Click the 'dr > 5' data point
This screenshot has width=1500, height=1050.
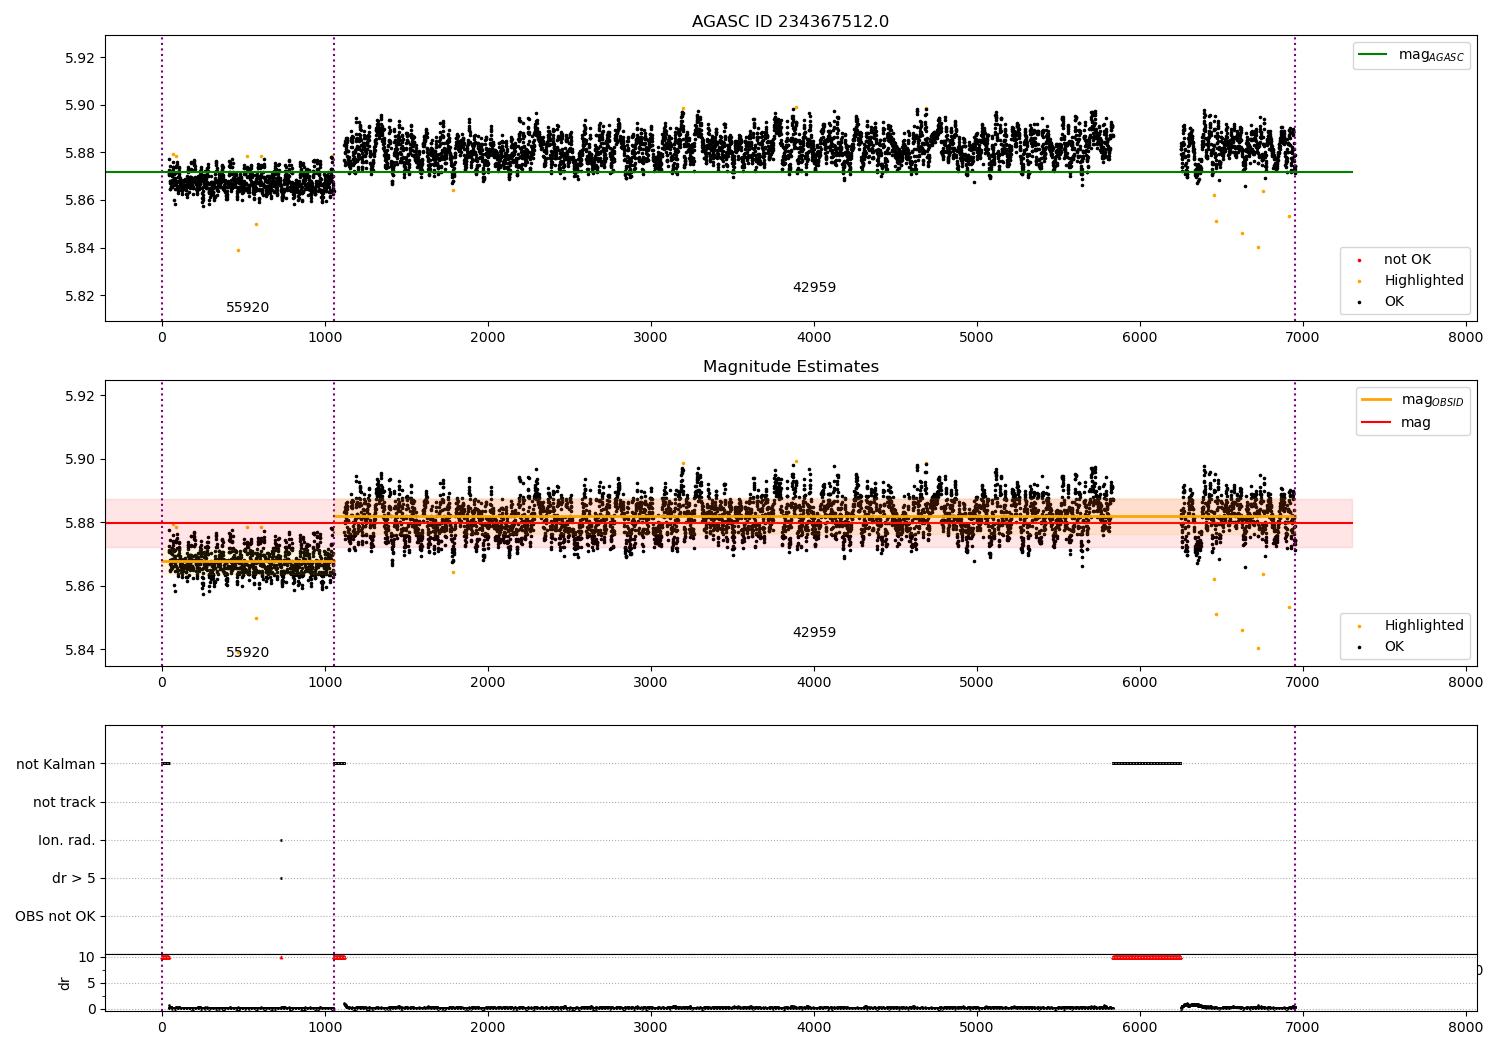tap(281, 878)
